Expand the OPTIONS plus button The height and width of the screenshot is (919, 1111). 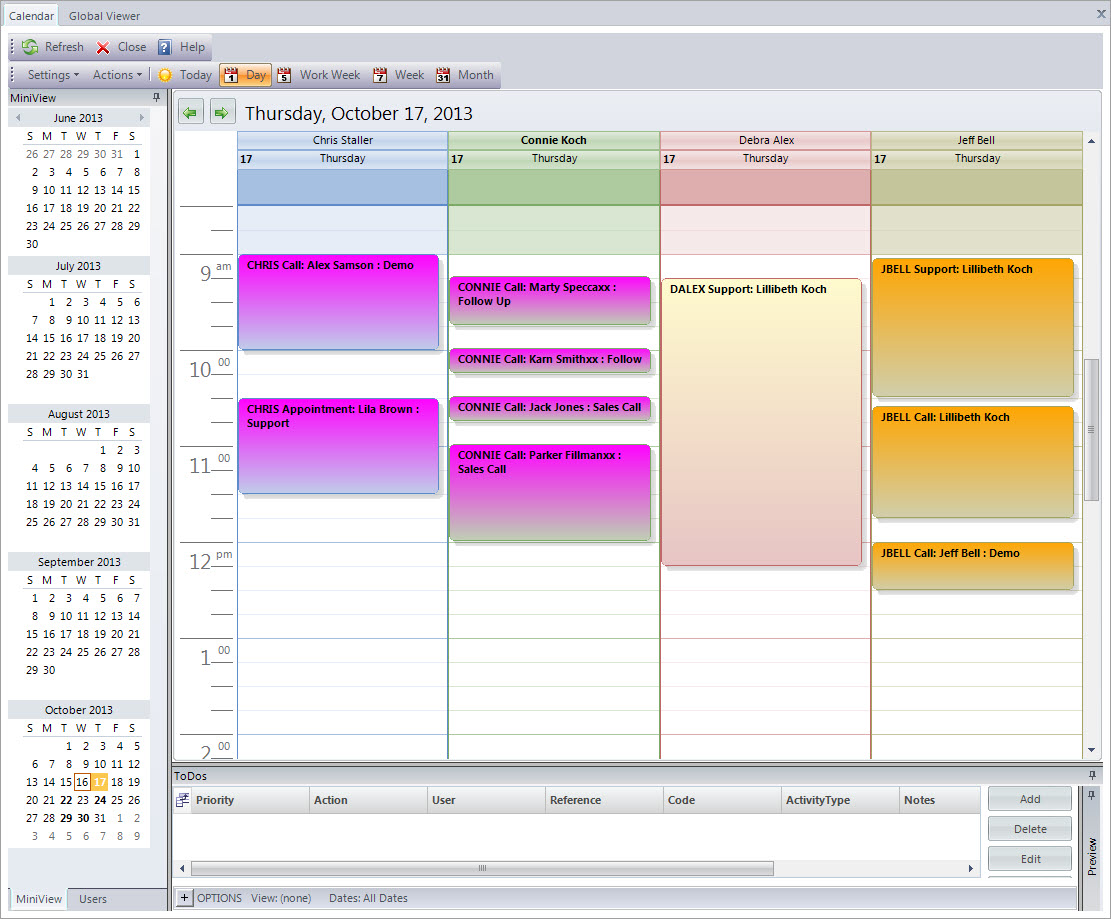(184, 898)
